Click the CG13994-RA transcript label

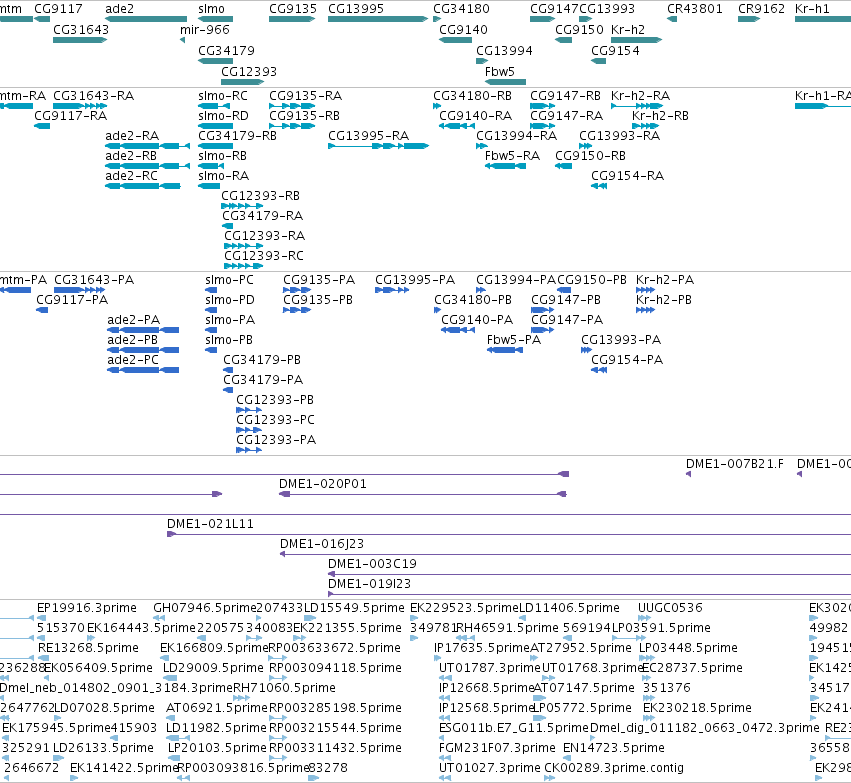coord(516,136)
